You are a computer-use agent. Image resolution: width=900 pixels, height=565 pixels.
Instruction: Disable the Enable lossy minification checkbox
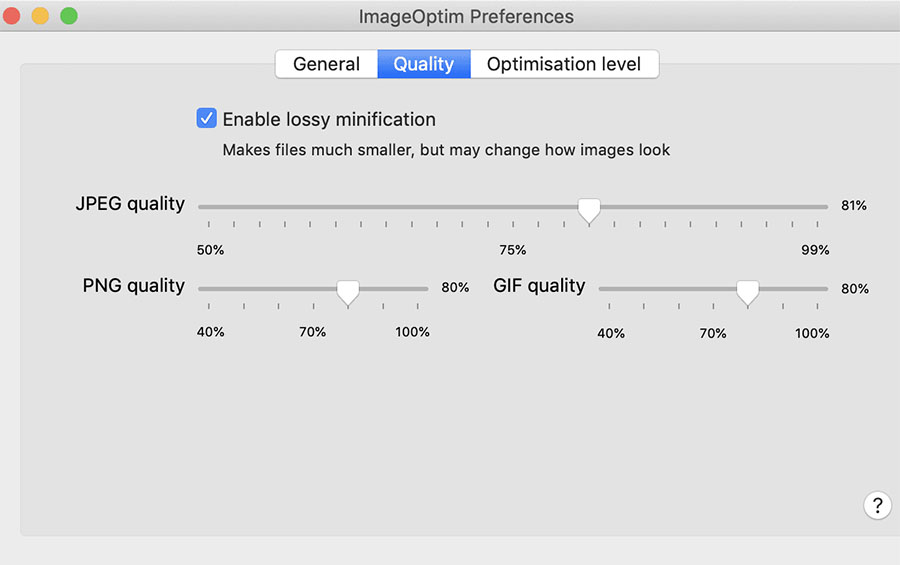pos(207,119)
